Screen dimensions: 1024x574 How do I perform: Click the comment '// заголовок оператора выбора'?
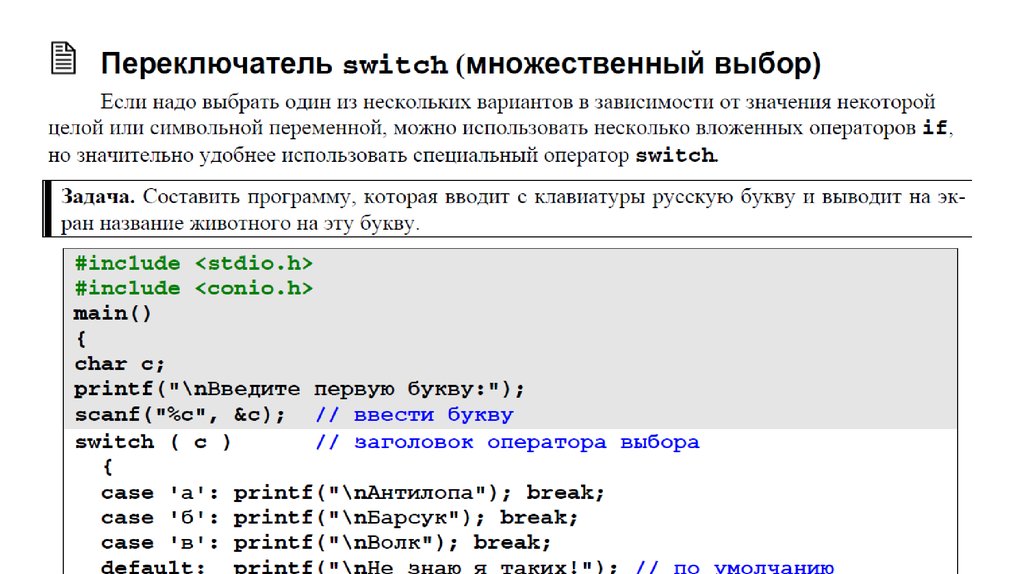(x=507, y=442)
